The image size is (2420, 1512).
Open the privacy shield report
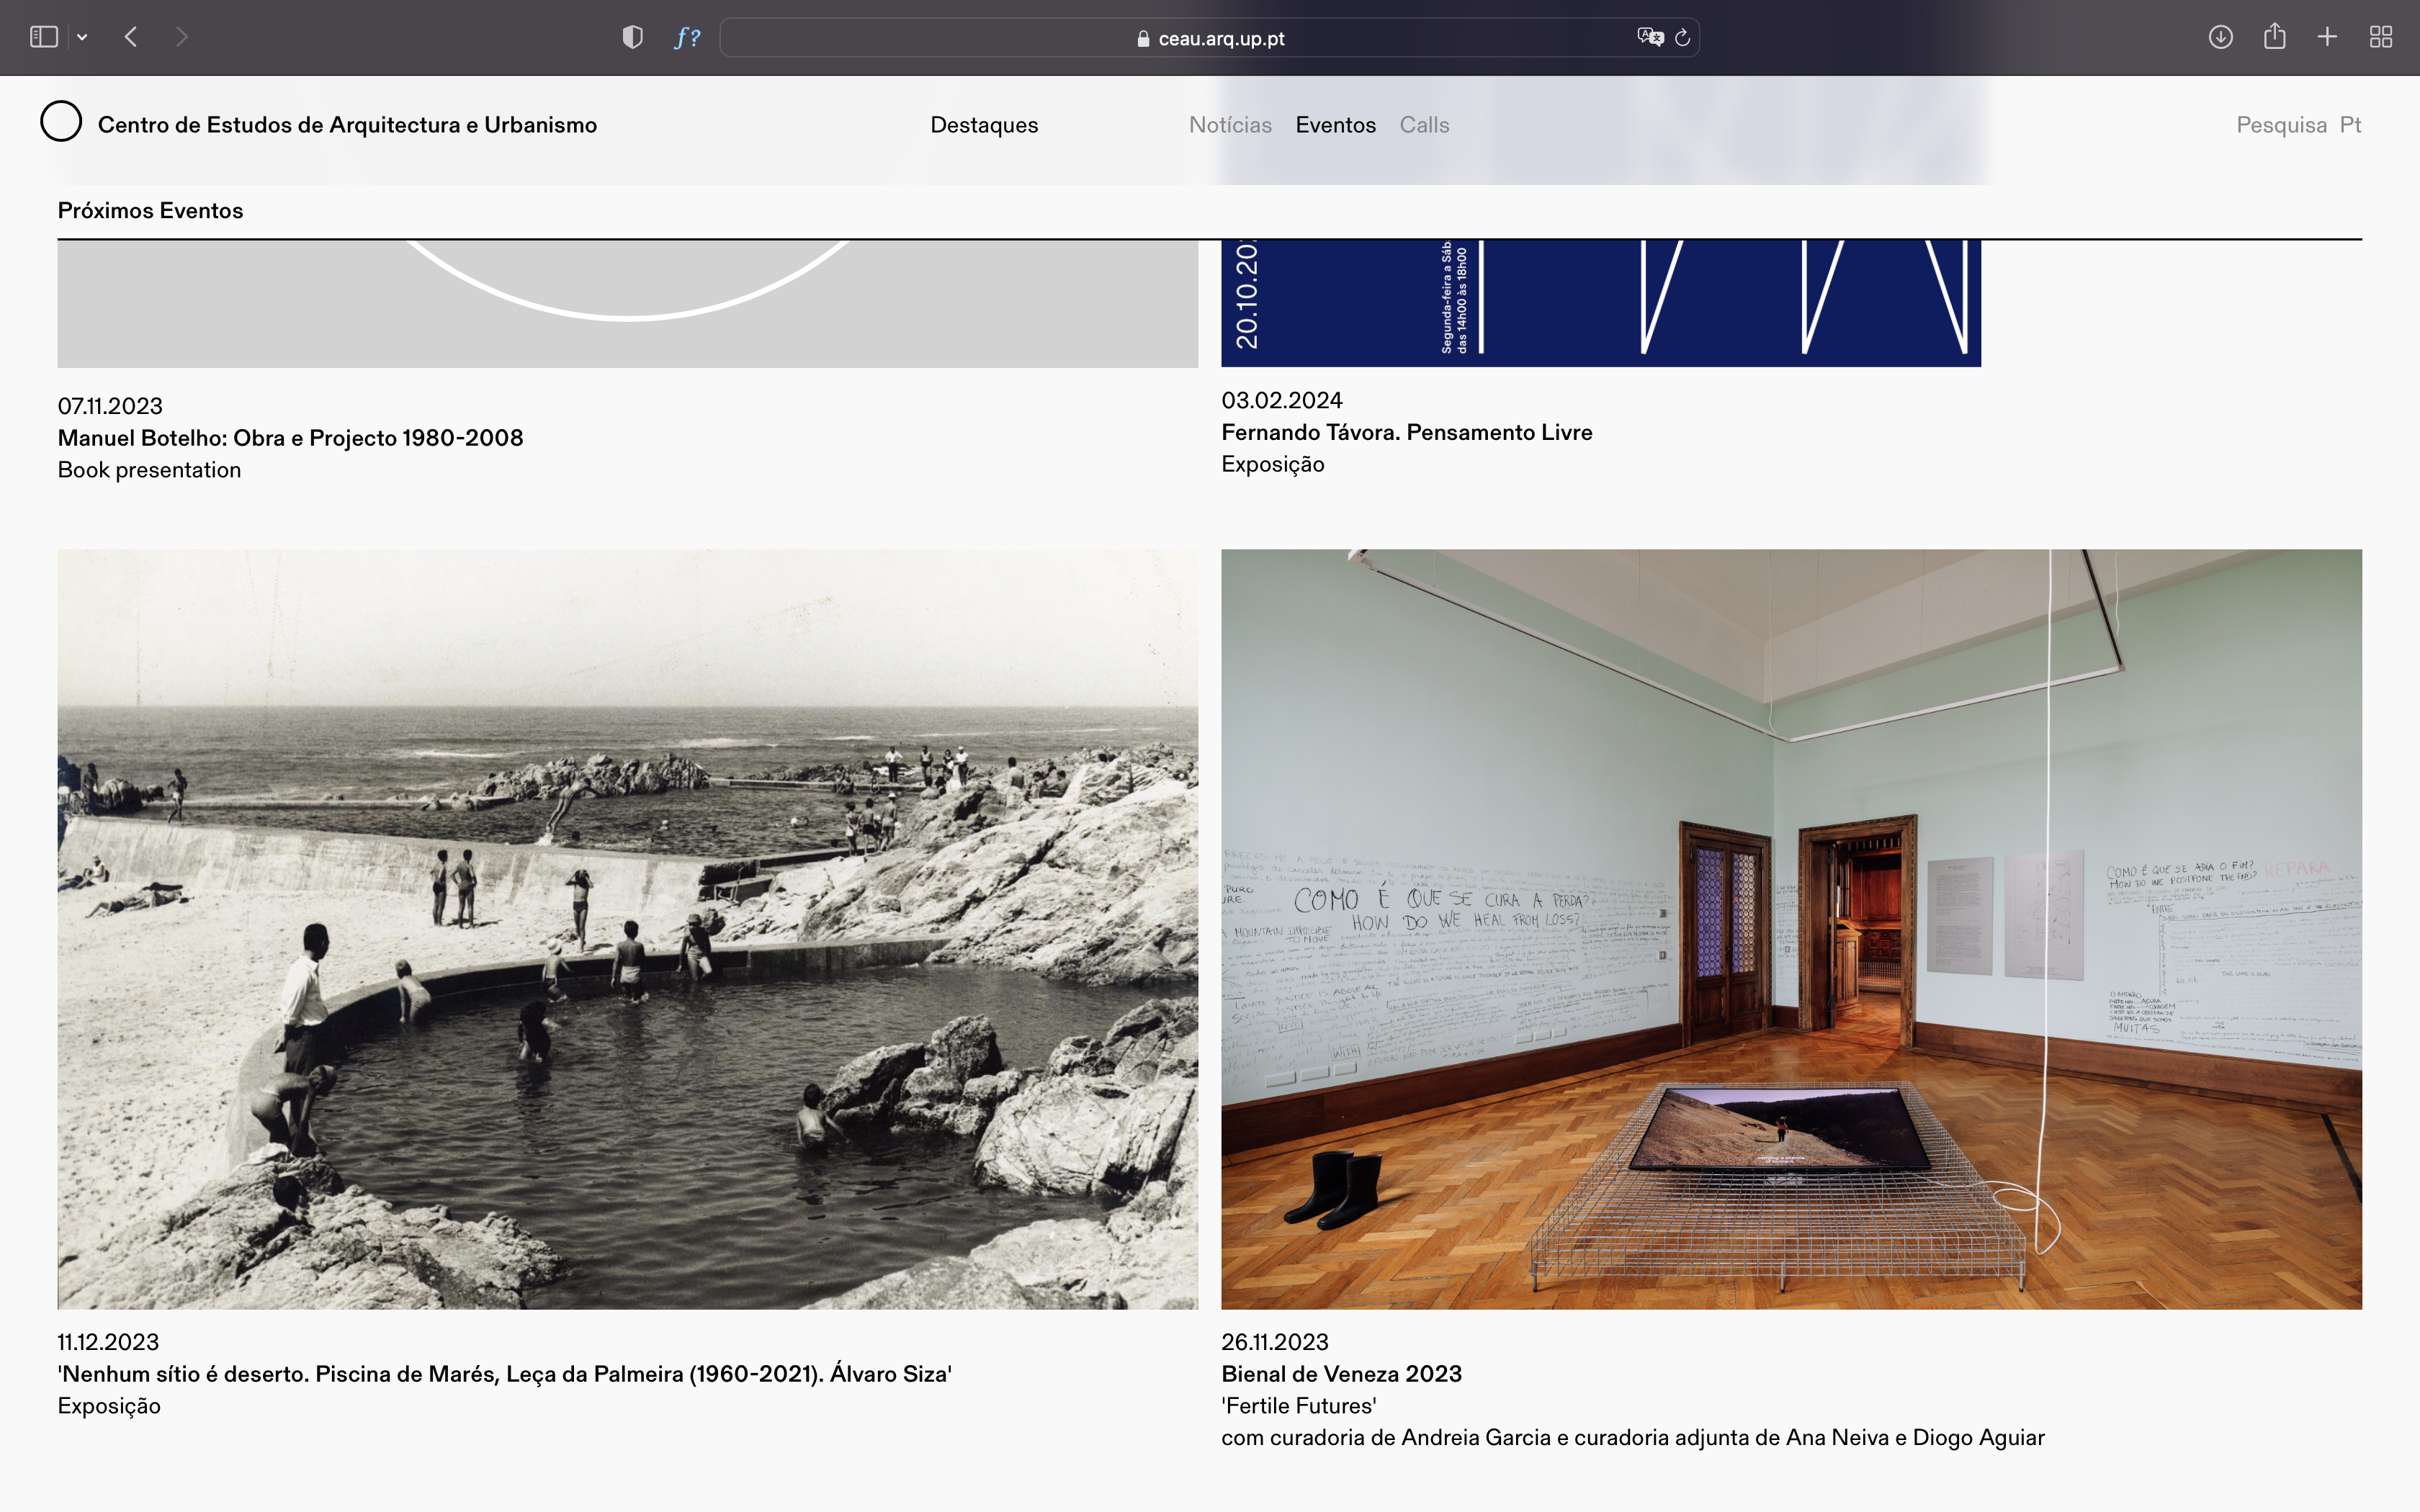coord(632,37)
